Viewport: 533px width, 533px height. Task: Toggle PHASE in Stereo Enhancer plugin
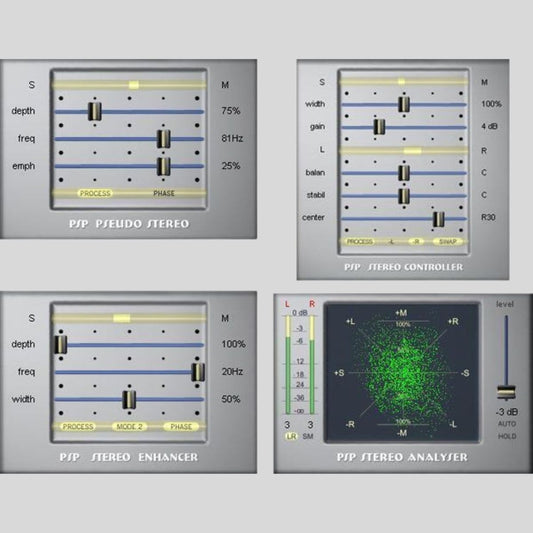tap(181, 427)
